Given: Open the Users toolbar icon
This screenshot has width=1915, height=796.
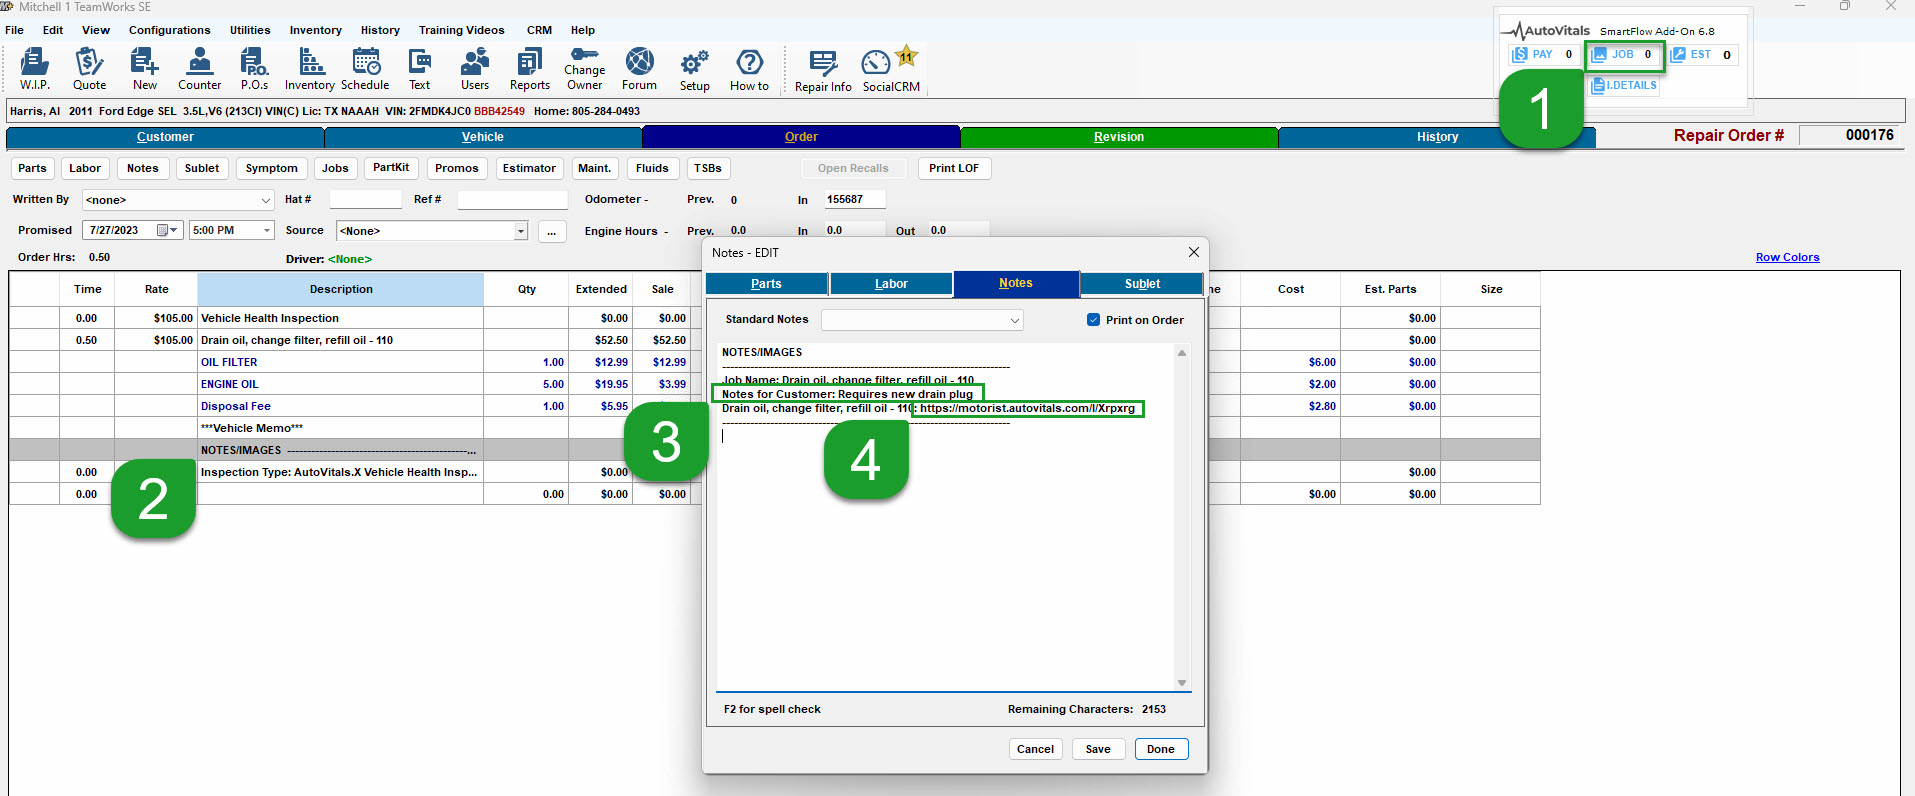Looking at the screenshot, I should click(475, 69).
